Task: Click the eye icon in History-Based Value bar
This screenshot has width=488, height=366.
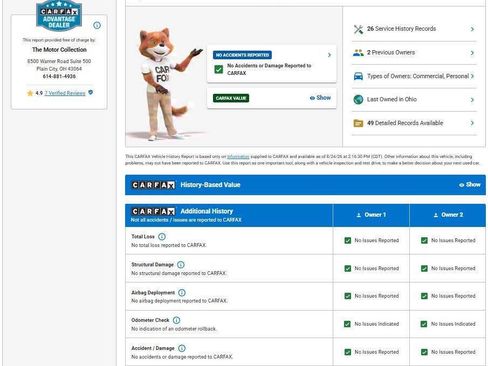Action: coord(462,185)
